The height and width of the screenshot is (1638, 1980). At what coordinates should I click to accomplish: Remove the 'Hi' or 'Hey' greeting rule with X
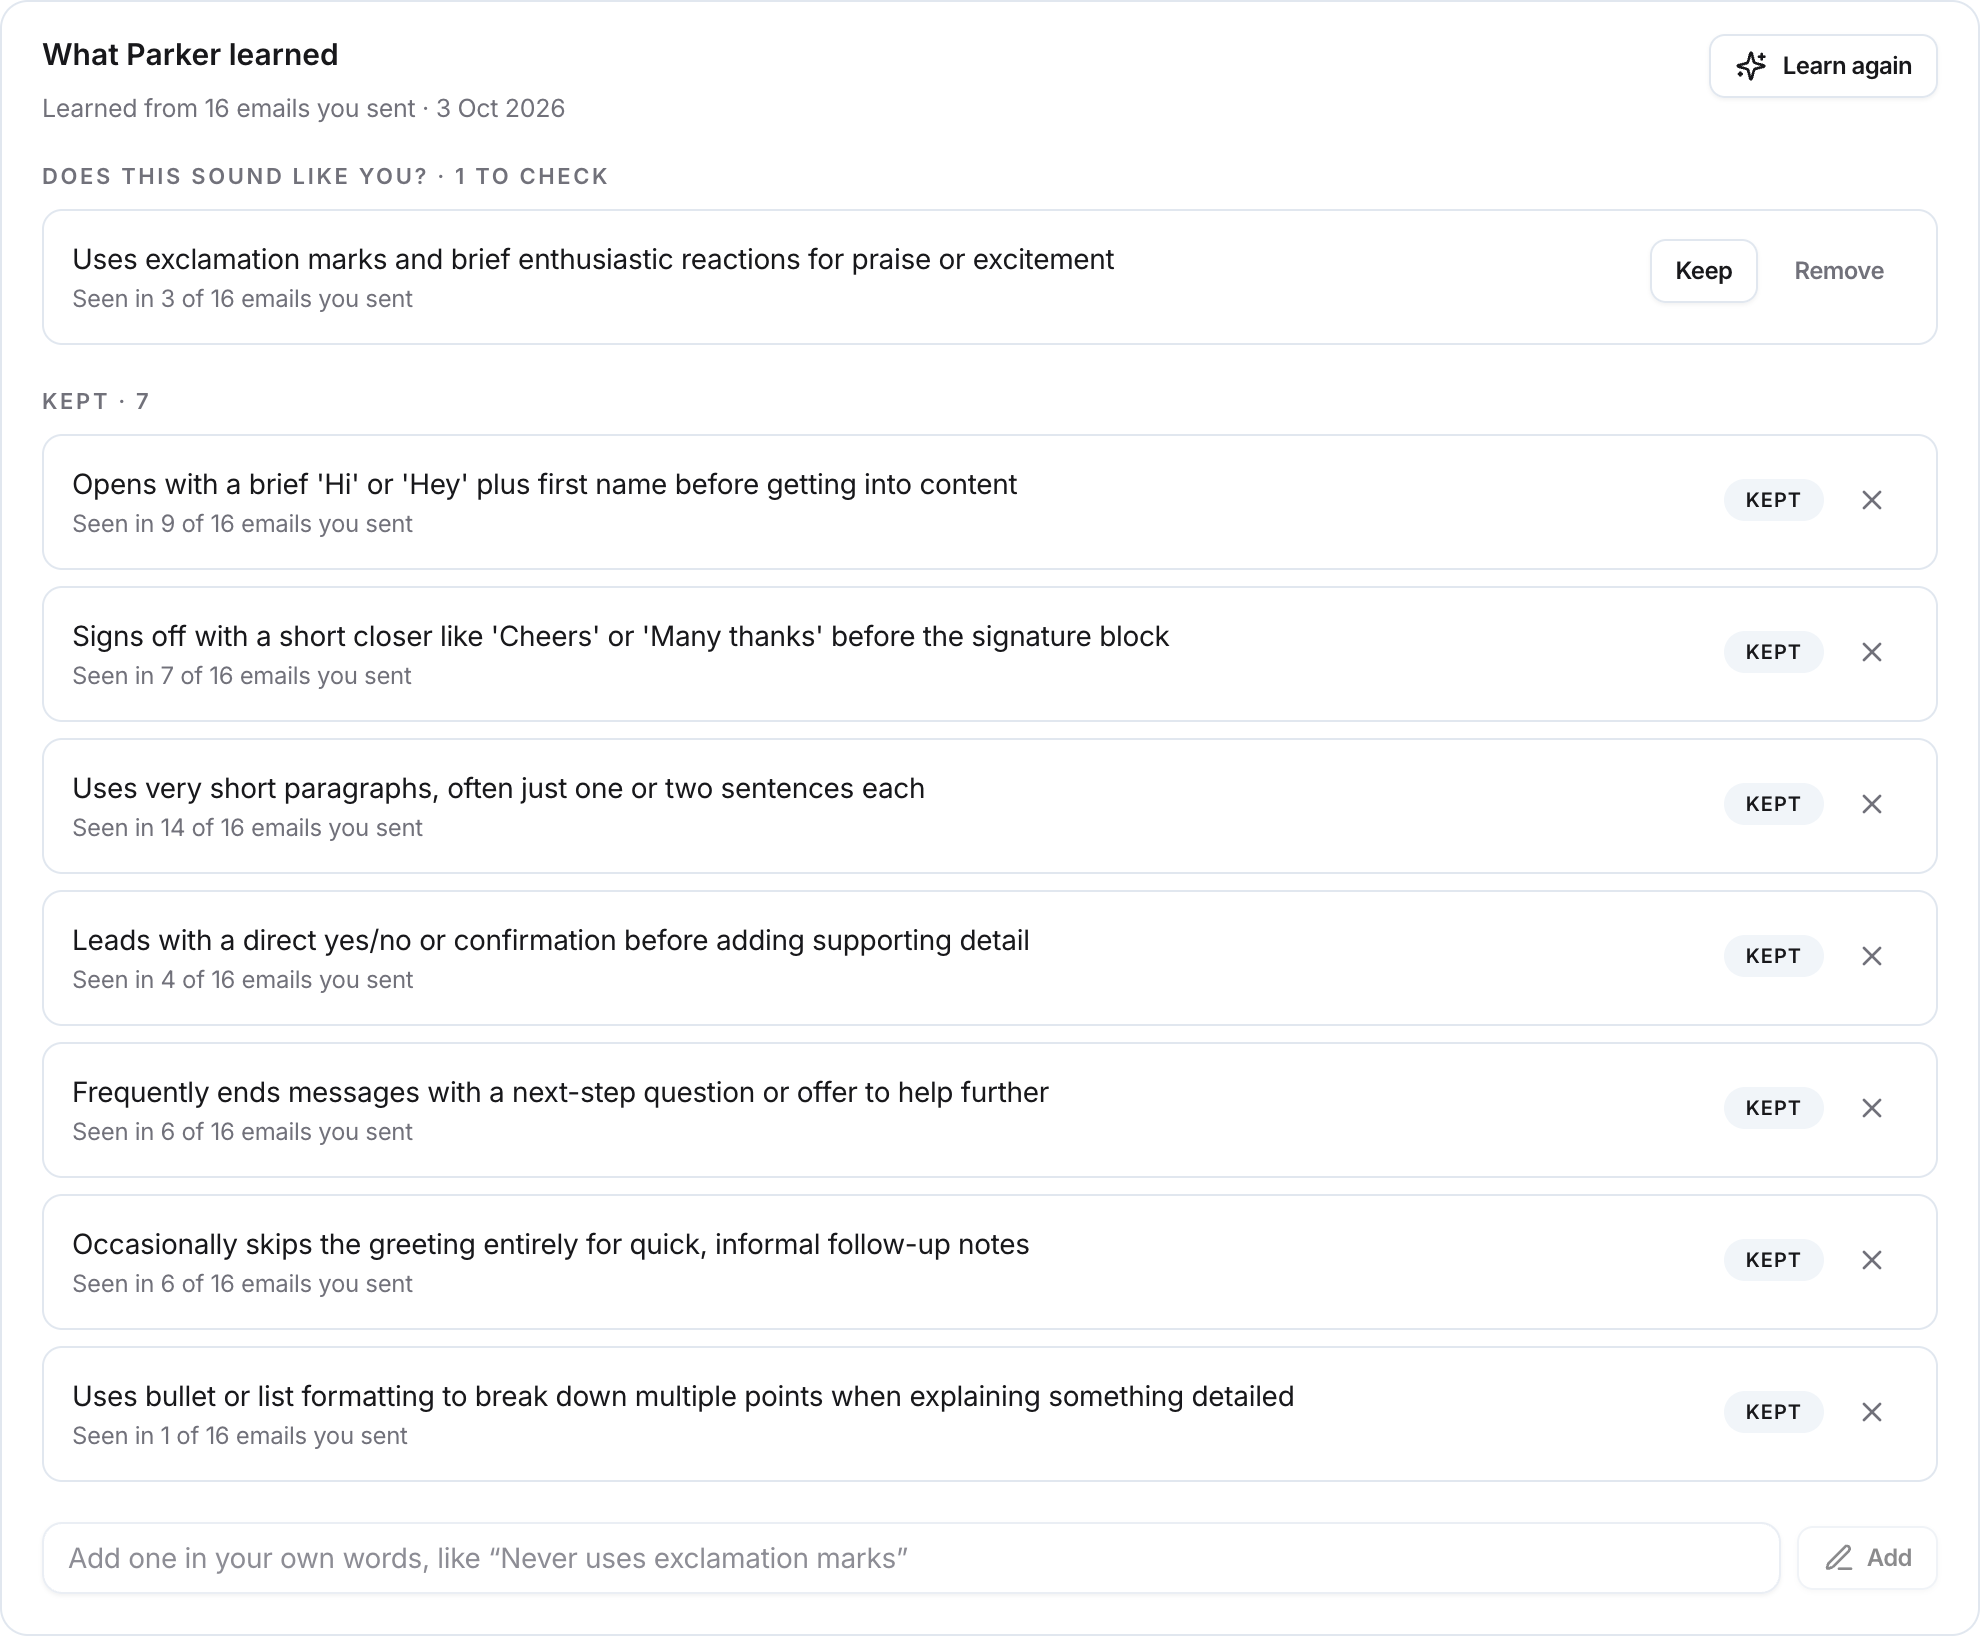click(1872, 500)
